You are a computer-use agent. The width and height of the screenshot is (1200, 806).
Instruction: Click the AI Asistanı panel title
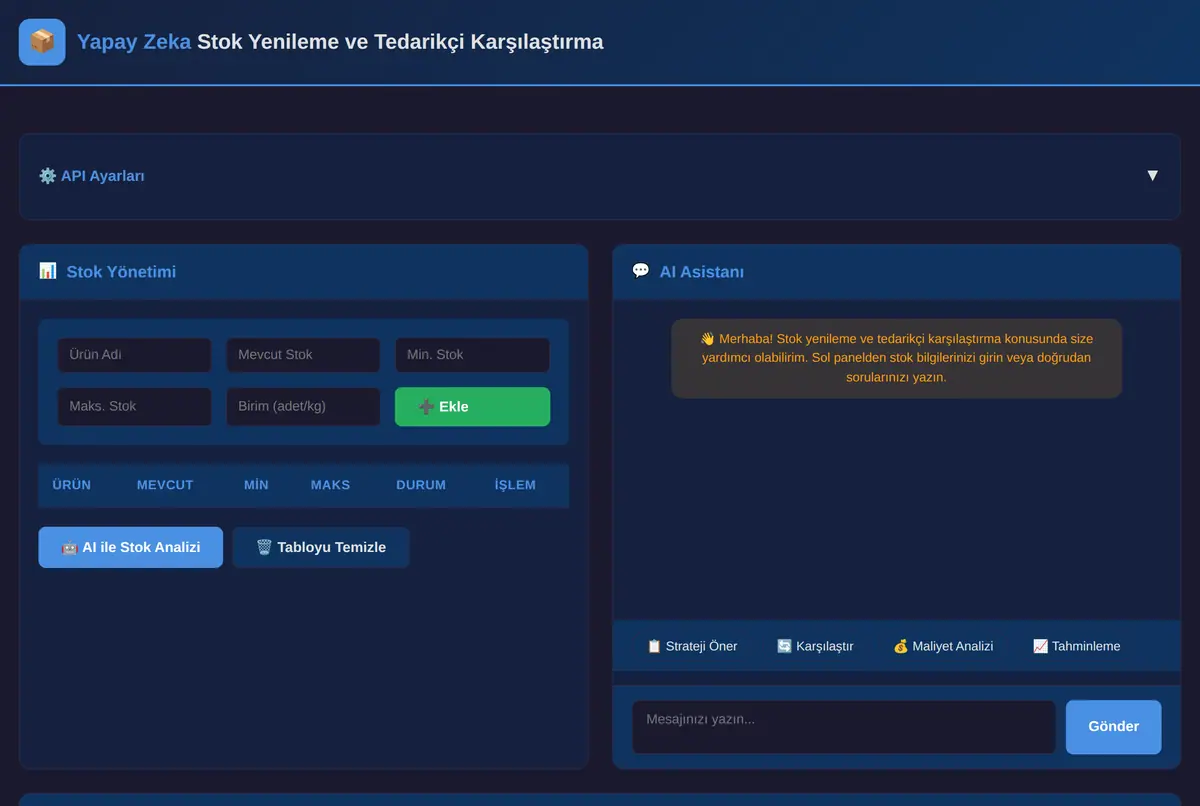tap(701, 271)
